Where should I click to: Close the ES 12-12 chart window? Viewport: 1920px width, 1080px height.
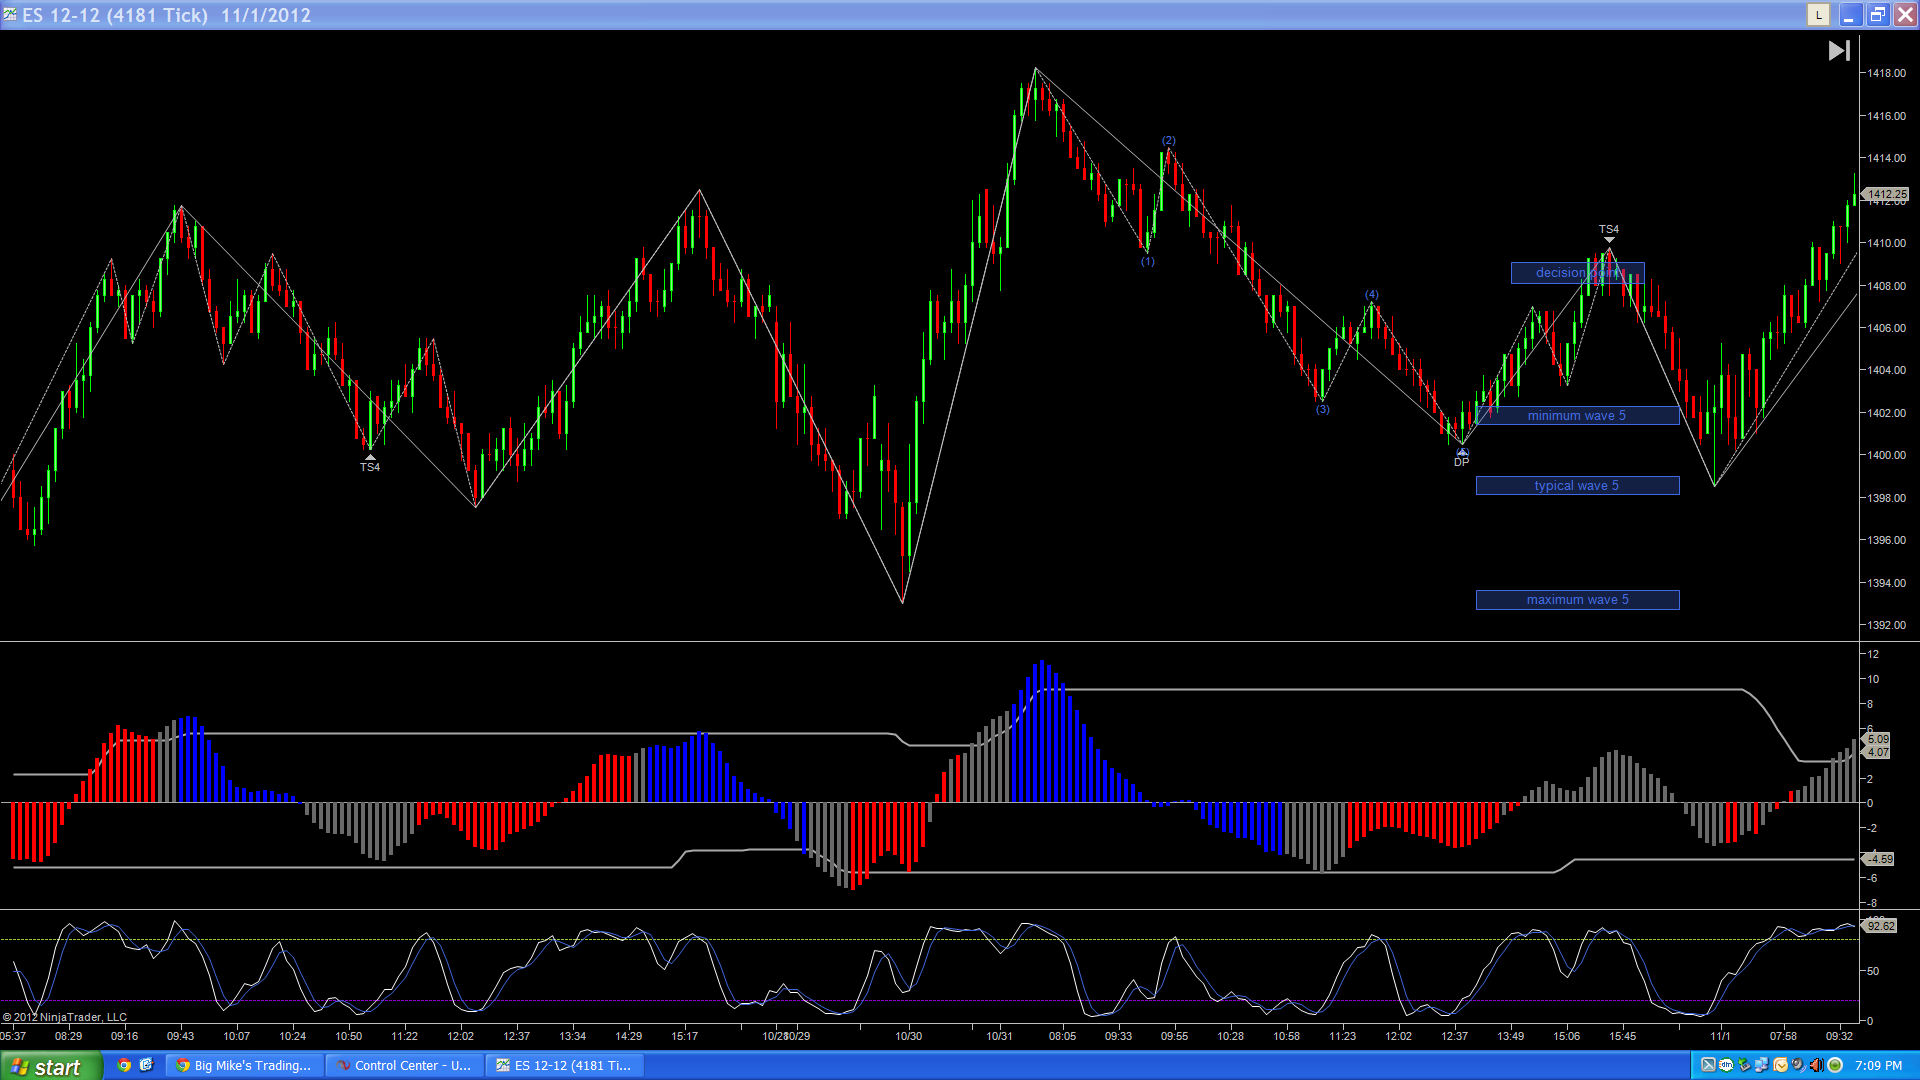tap(1906, 15)
